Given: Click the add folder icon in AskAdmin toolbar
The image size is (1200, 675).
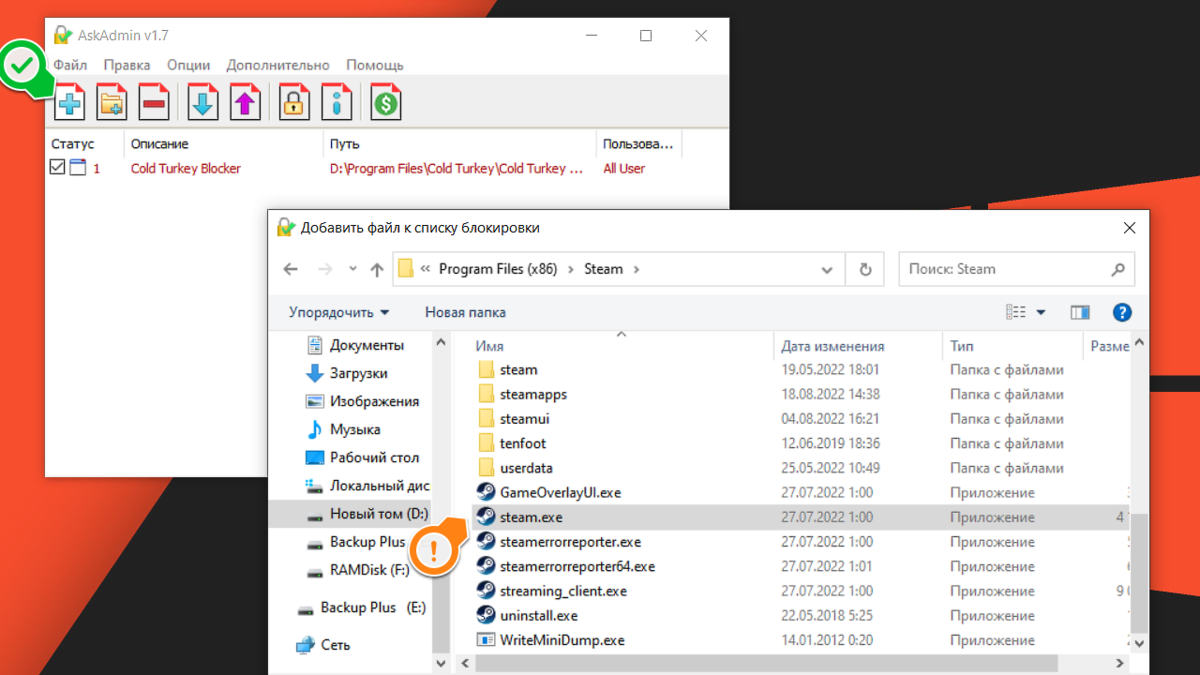Looking at the screenshot, I should click(111, 102).
